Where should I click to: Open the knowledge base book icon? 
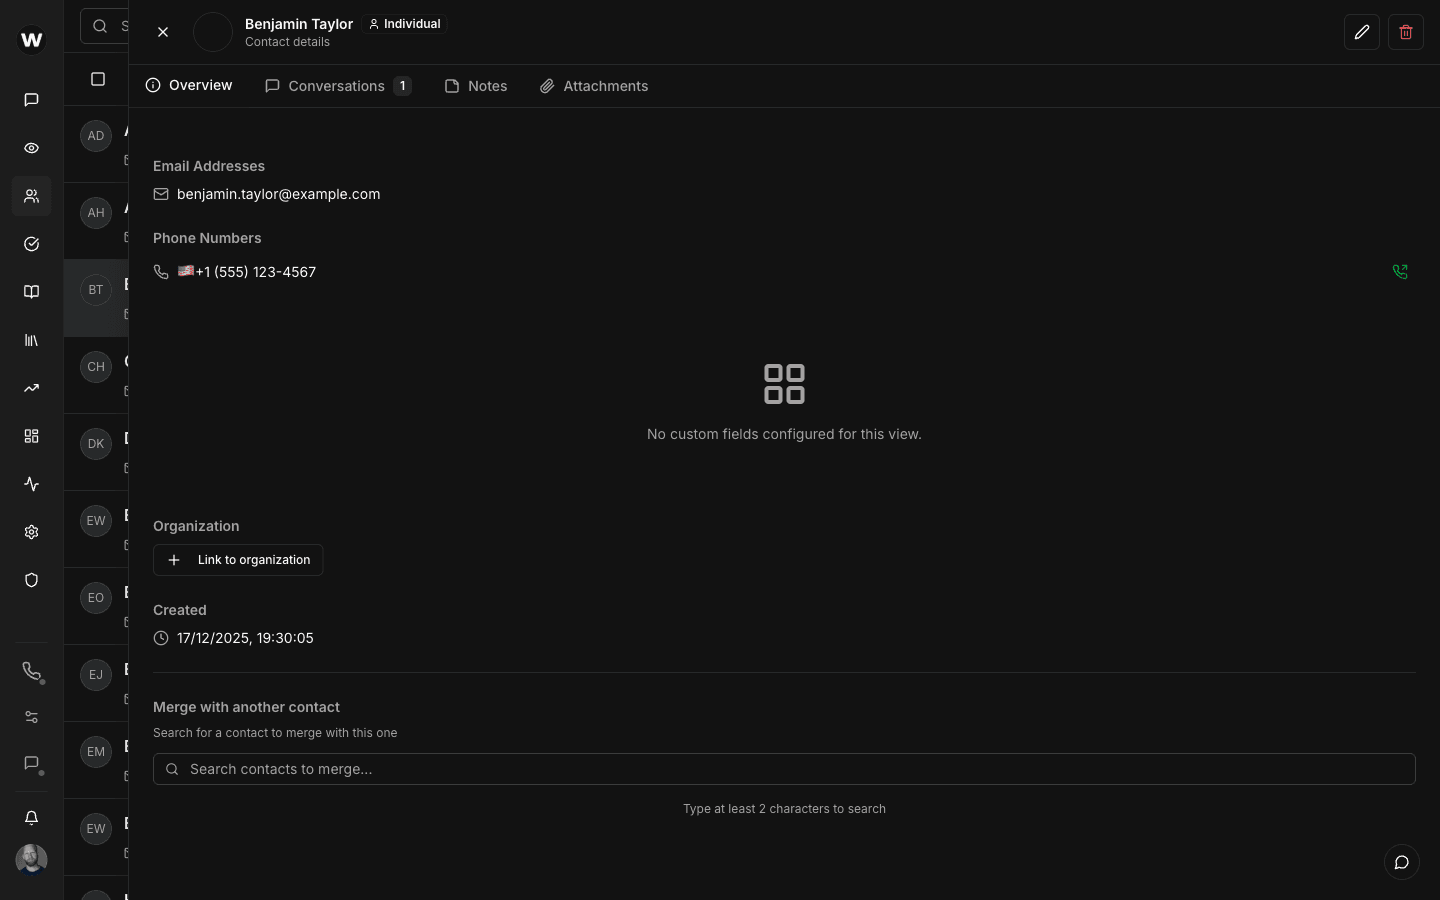click(31, 291)
